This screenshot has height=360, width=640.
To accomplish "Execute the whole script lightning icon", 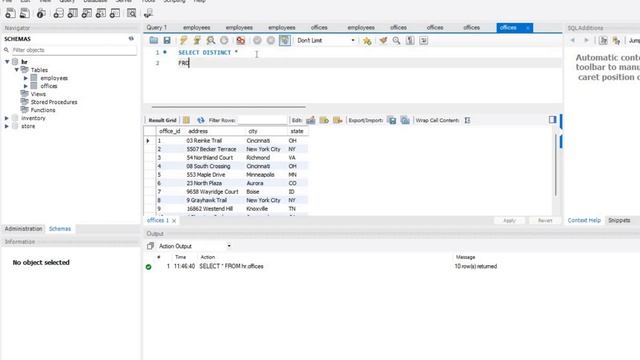I will click(183, 40).
